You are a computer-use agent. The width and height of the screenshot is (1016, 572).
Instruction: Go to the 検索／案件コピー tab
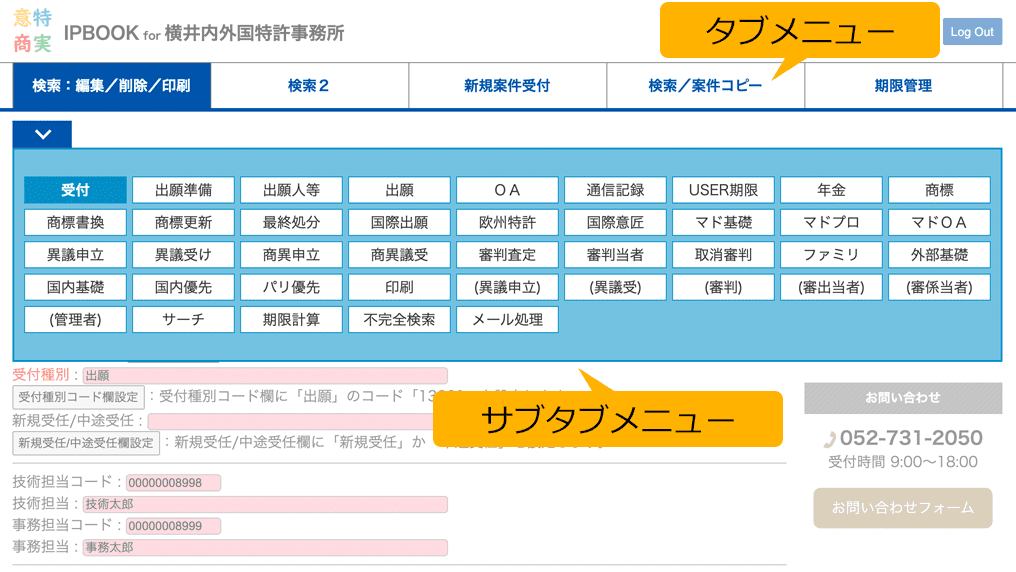(706, 86)
